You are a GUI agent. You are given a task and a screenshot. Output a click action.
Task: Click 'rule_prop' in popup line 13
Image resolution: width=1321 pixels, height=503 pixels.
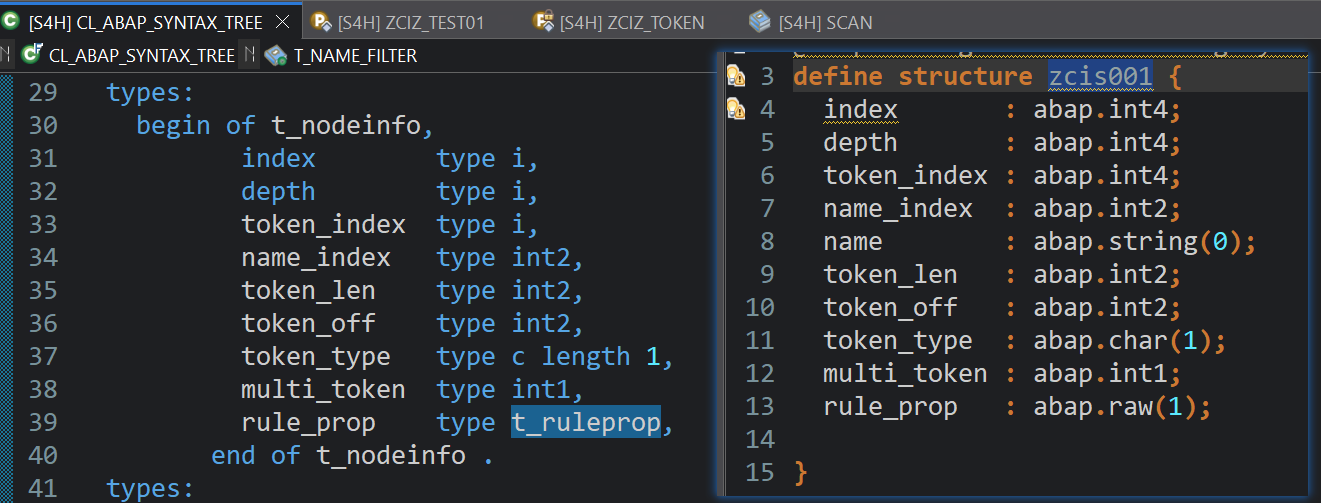890,406
